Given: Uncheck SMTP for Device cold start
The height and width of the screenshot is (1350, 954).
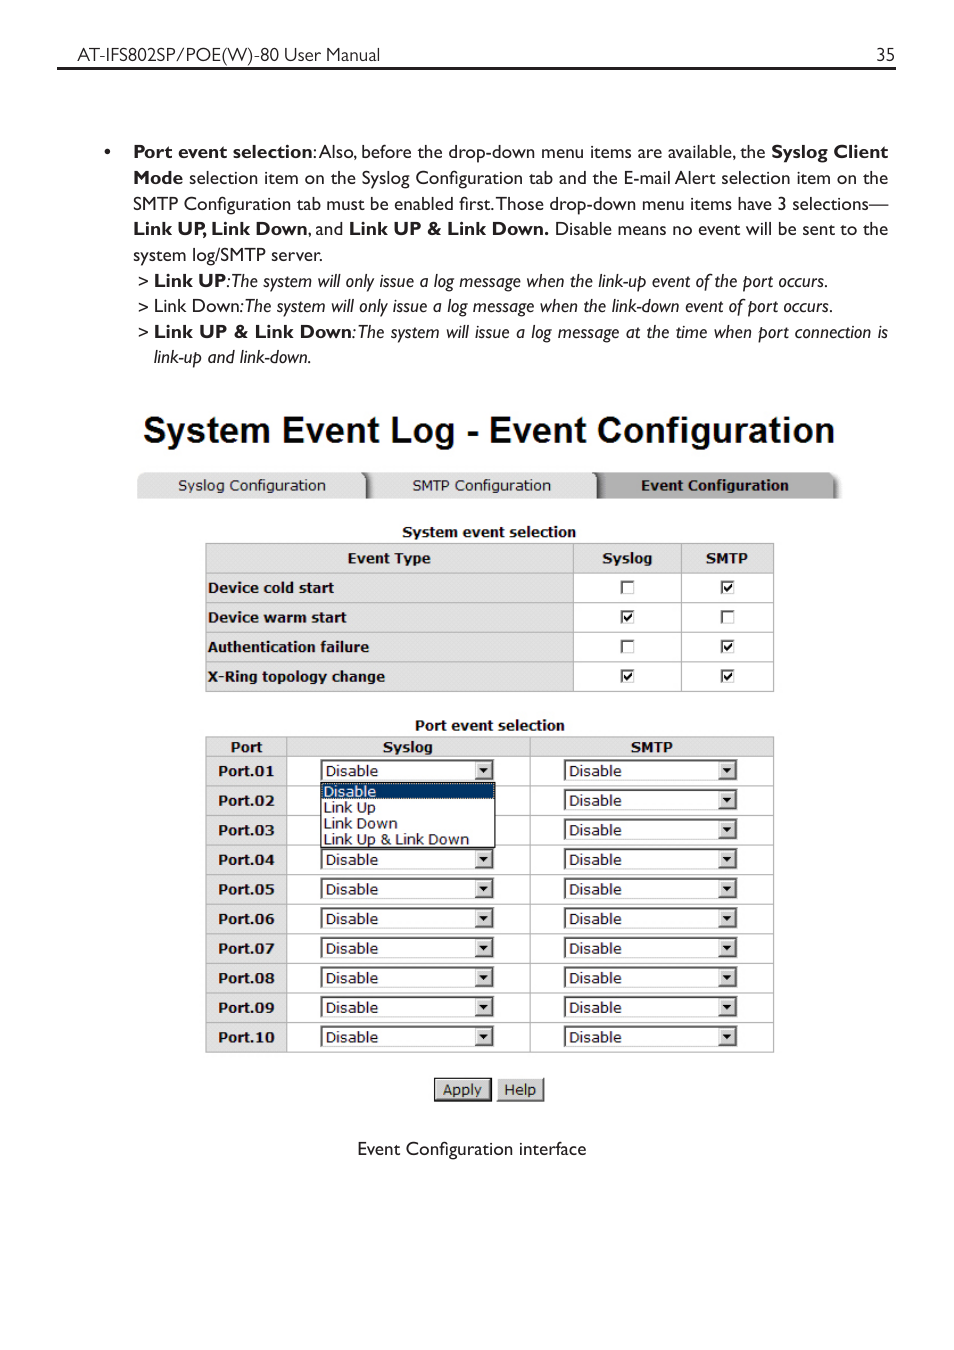Looking at the screenshot, I should pos(727,588).
